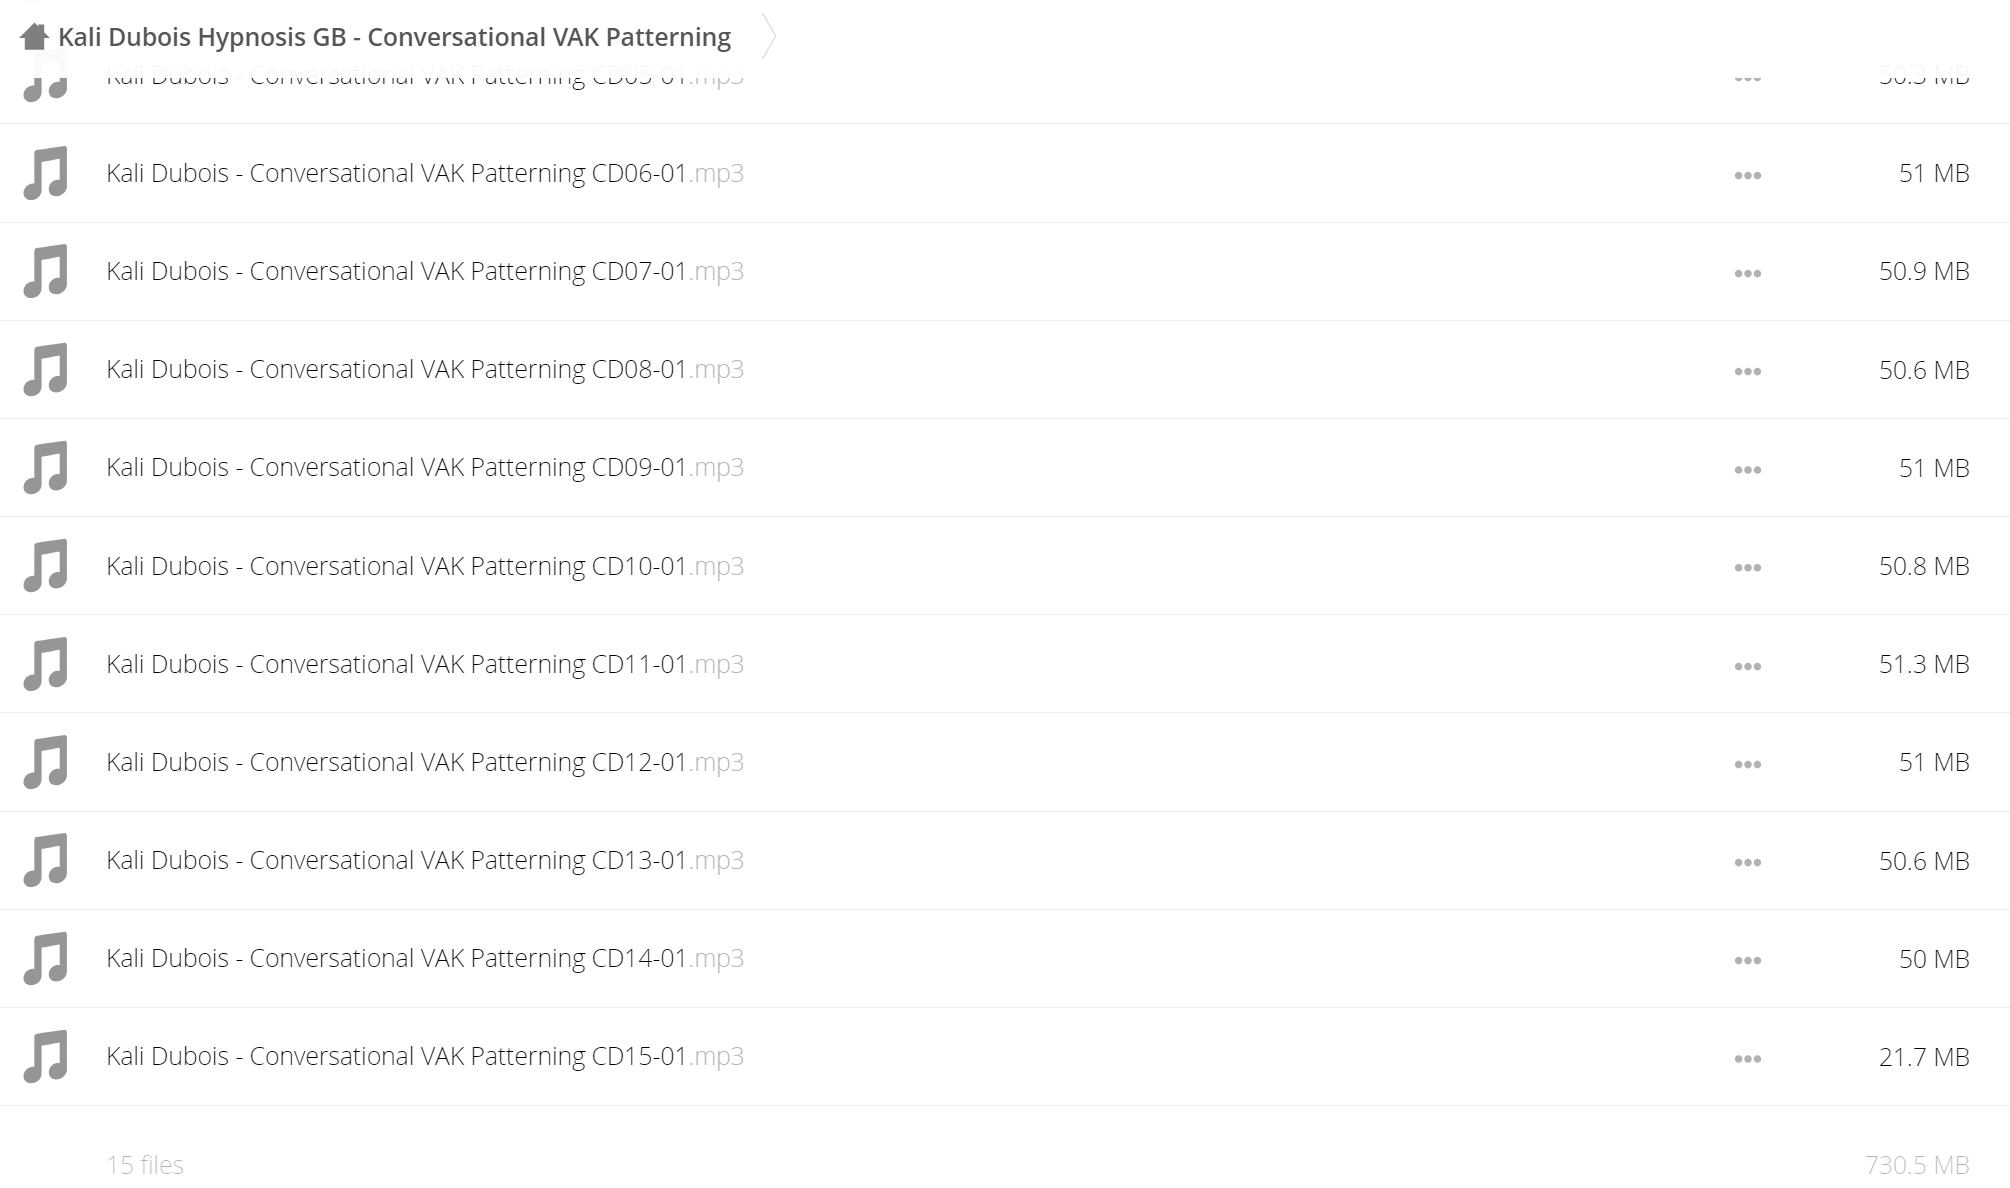Click the music note icon for CD11-01

click(45, 664)
